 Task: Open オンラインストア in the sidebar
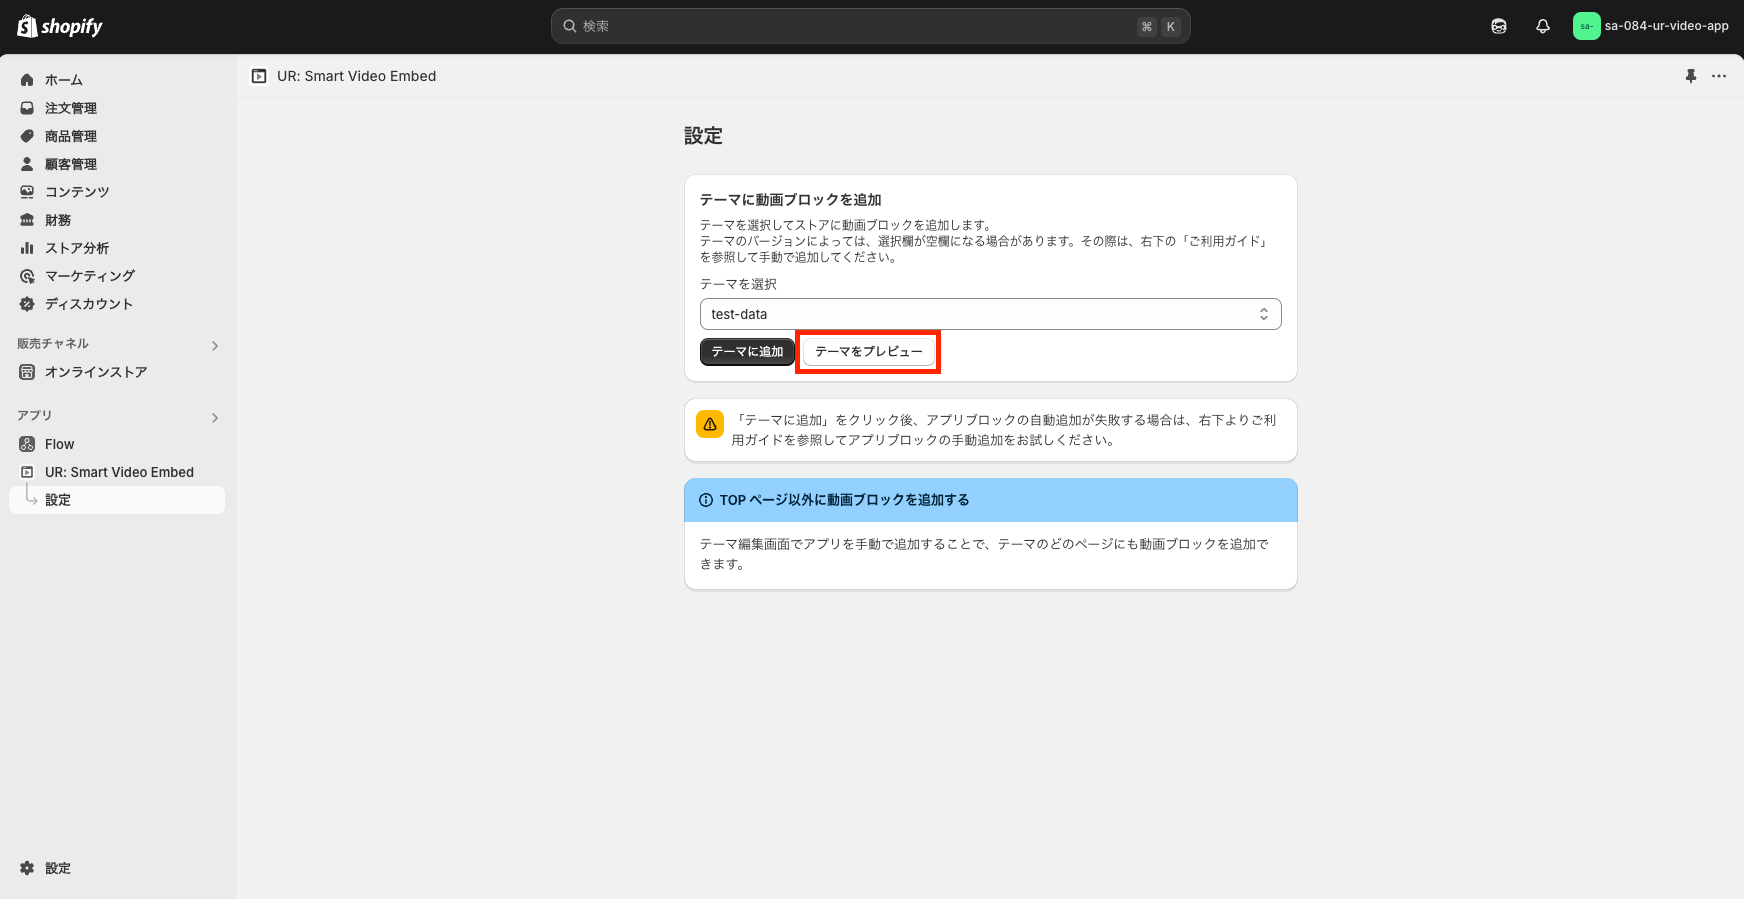click(117, 372)
